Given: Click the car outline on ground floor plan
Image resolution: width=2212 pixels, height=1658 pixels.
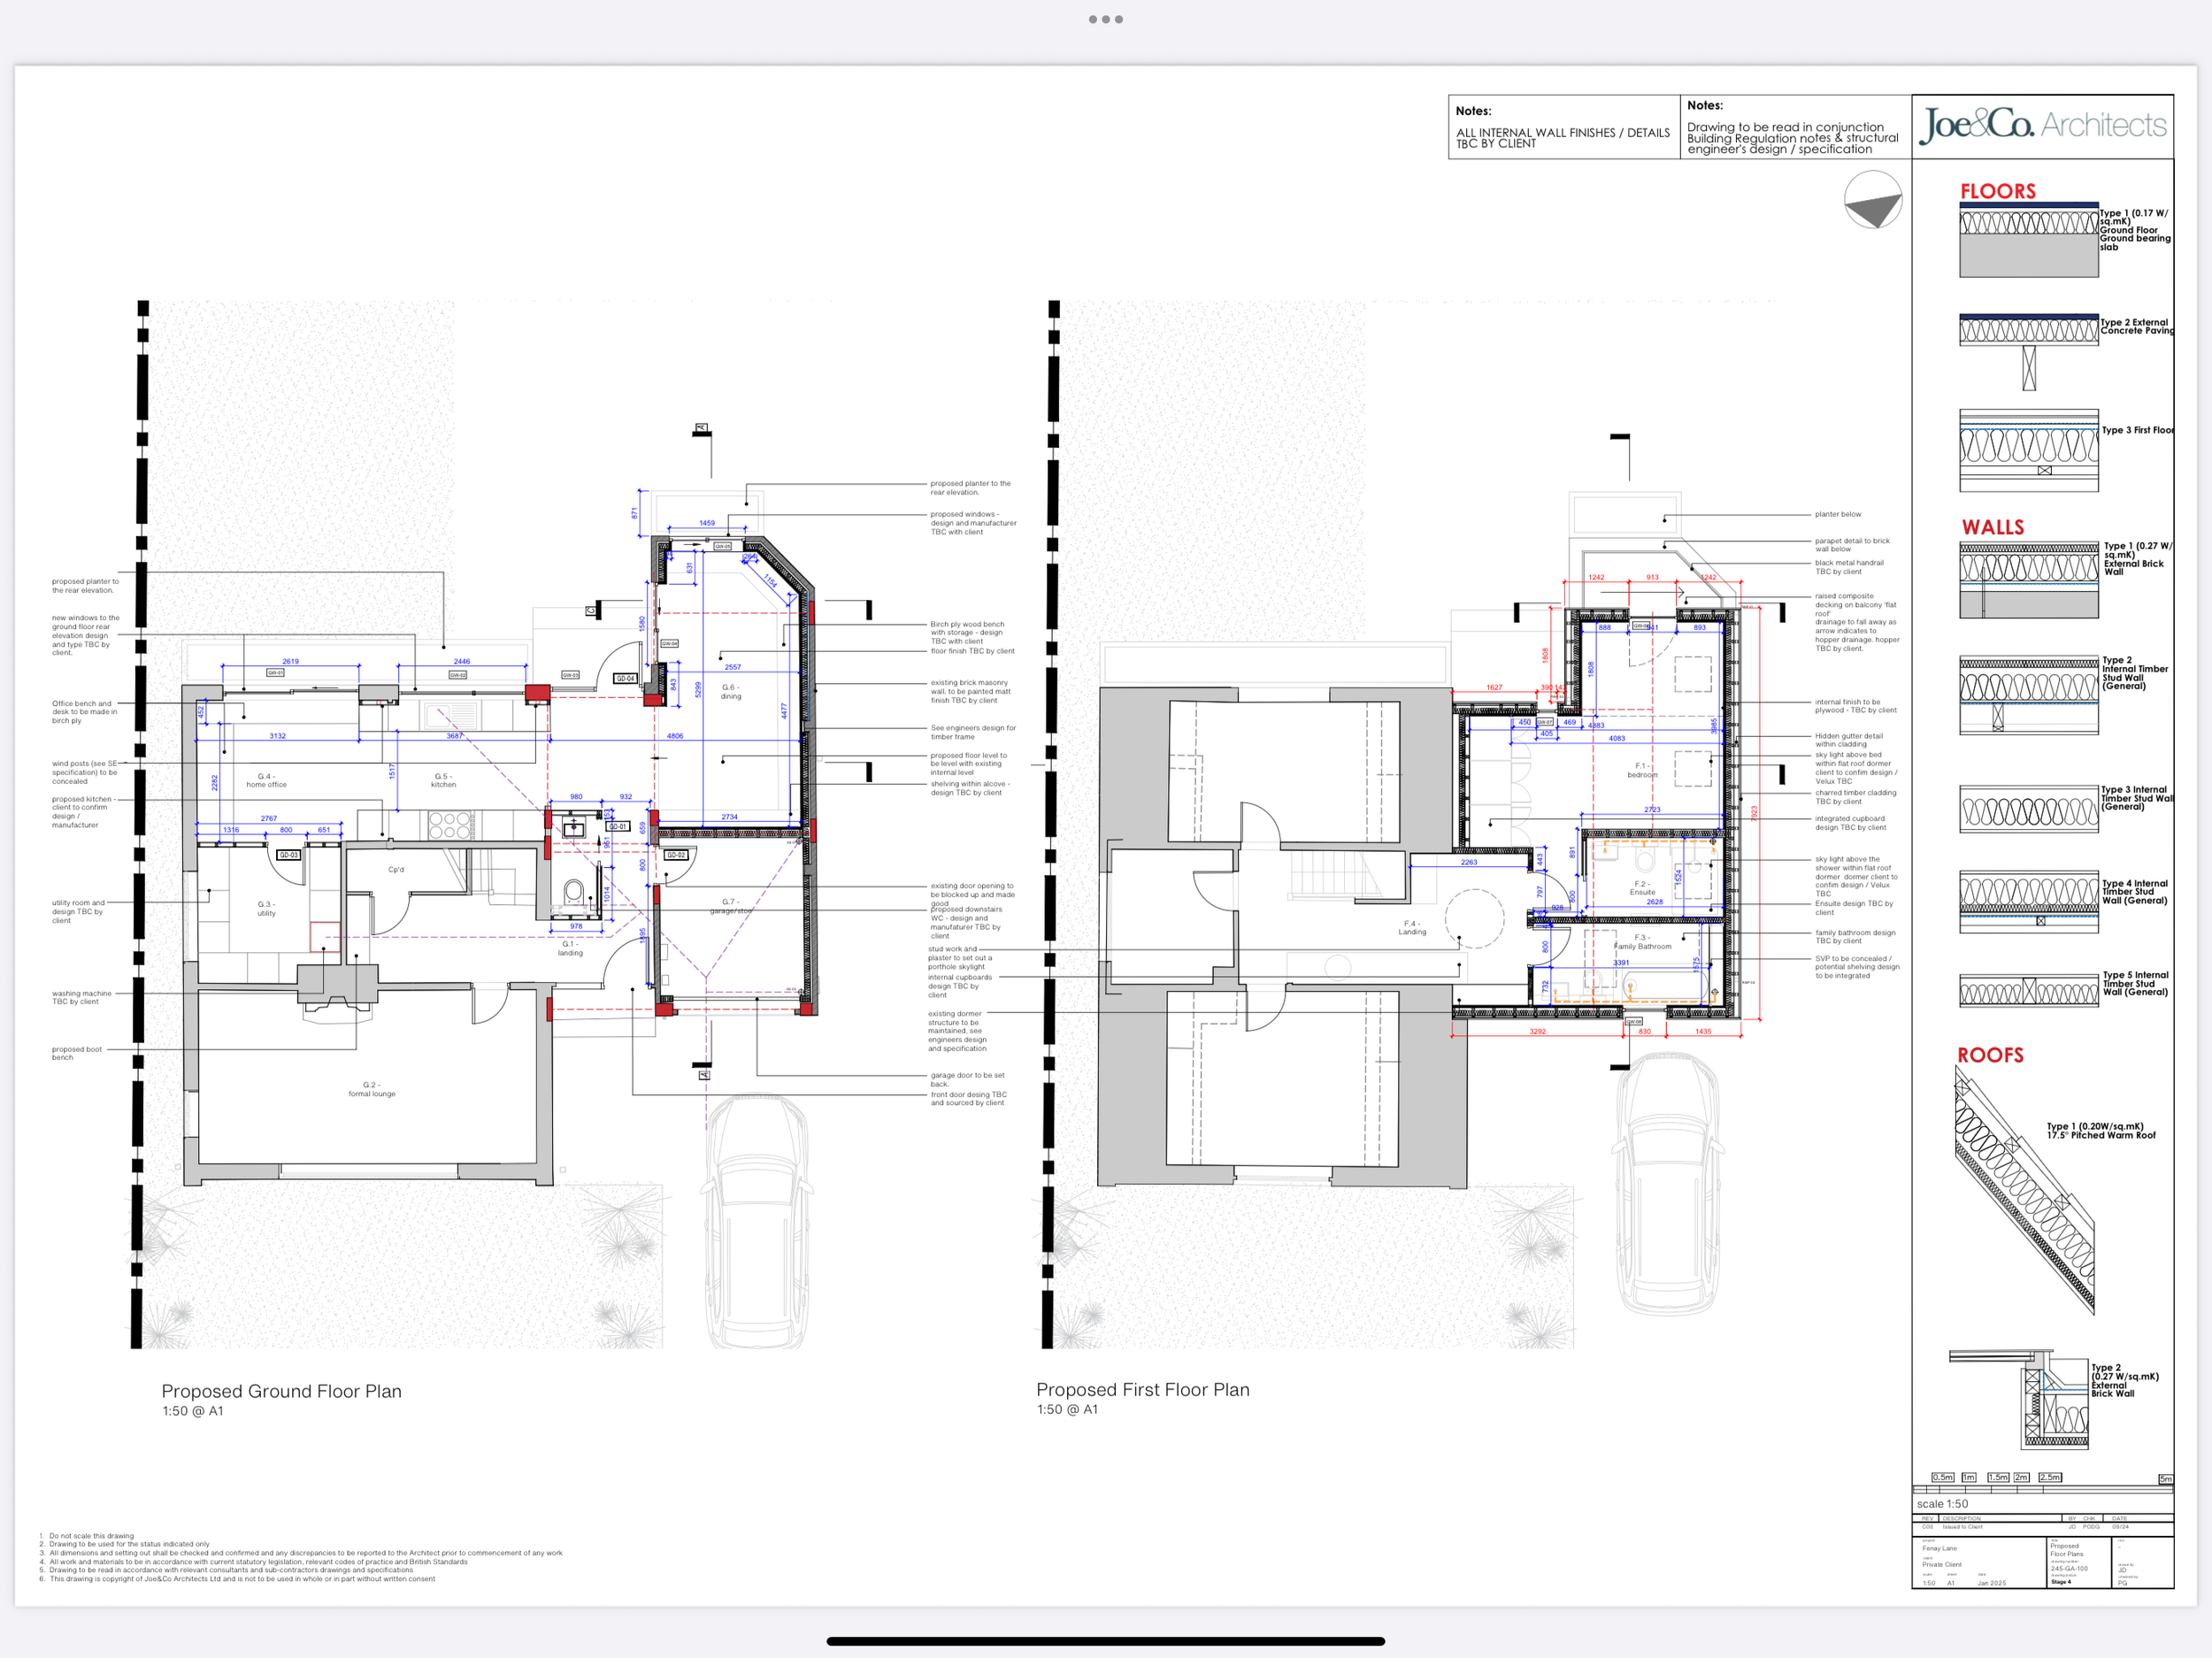Looking at the screenshot, I should point(757,1220).
